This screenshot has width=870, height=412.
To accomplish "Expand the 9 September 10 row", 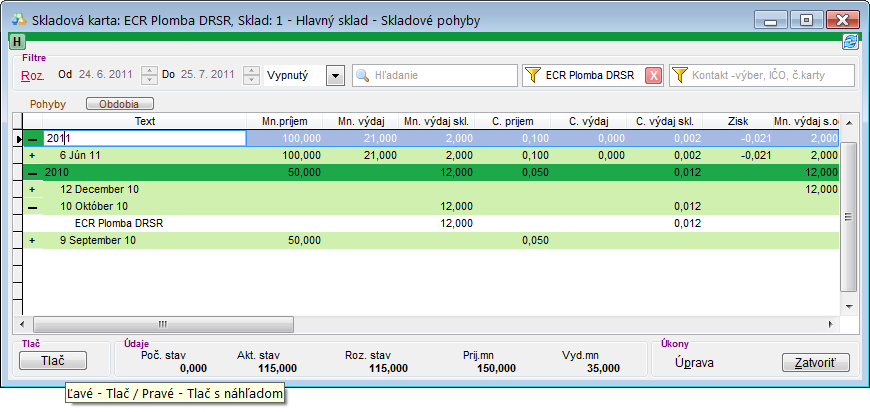I will [32, 241].
